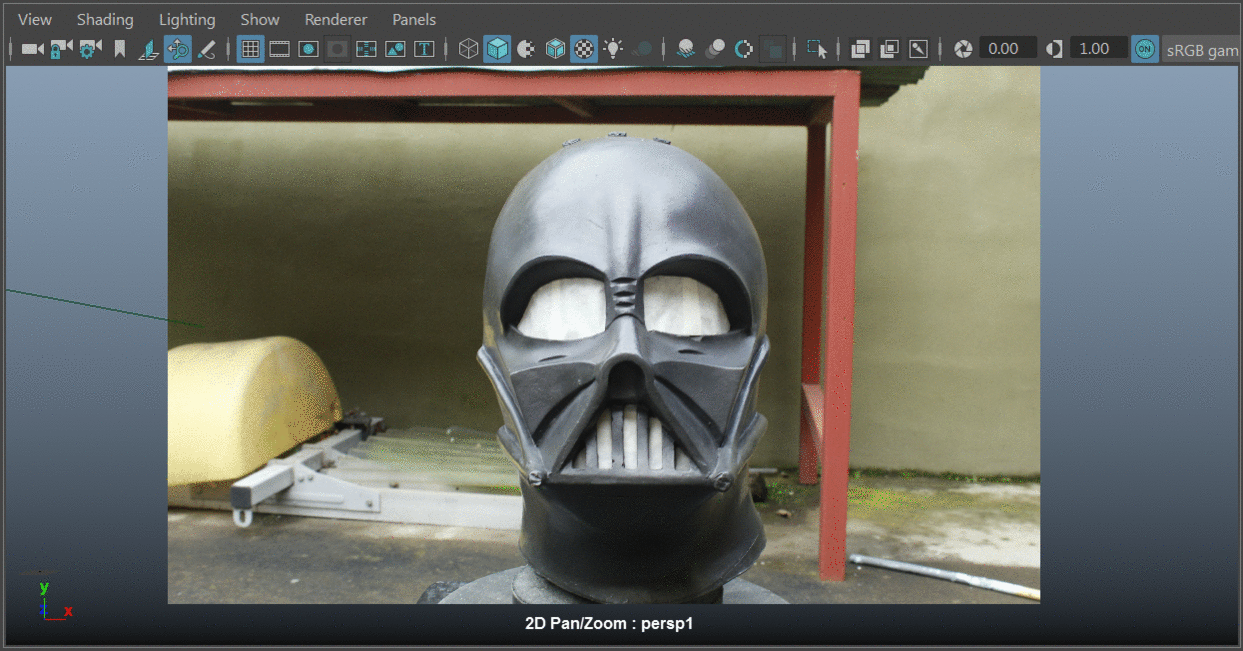
Task: Click the Gamma value field 1.00
Action: click(x=1099, y=48)
